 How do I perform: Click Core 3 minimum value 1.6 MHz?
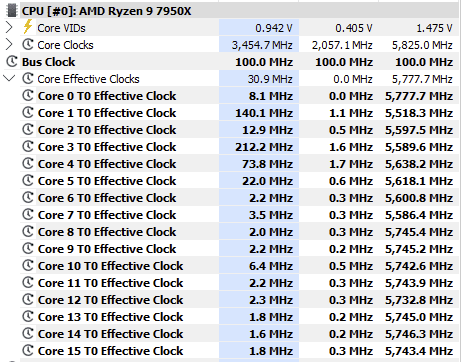(x=351, y=147)
